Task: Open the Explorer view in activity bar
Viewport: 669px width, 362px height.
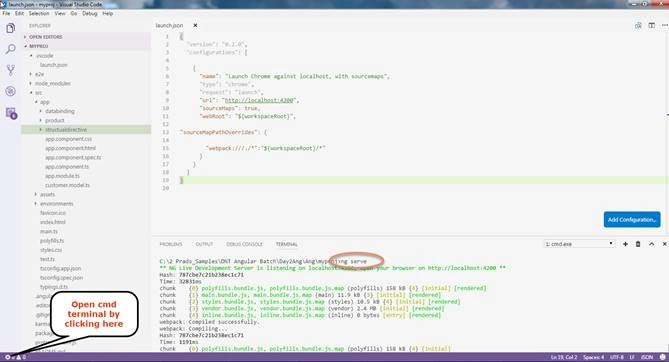Action: (11, 28)
